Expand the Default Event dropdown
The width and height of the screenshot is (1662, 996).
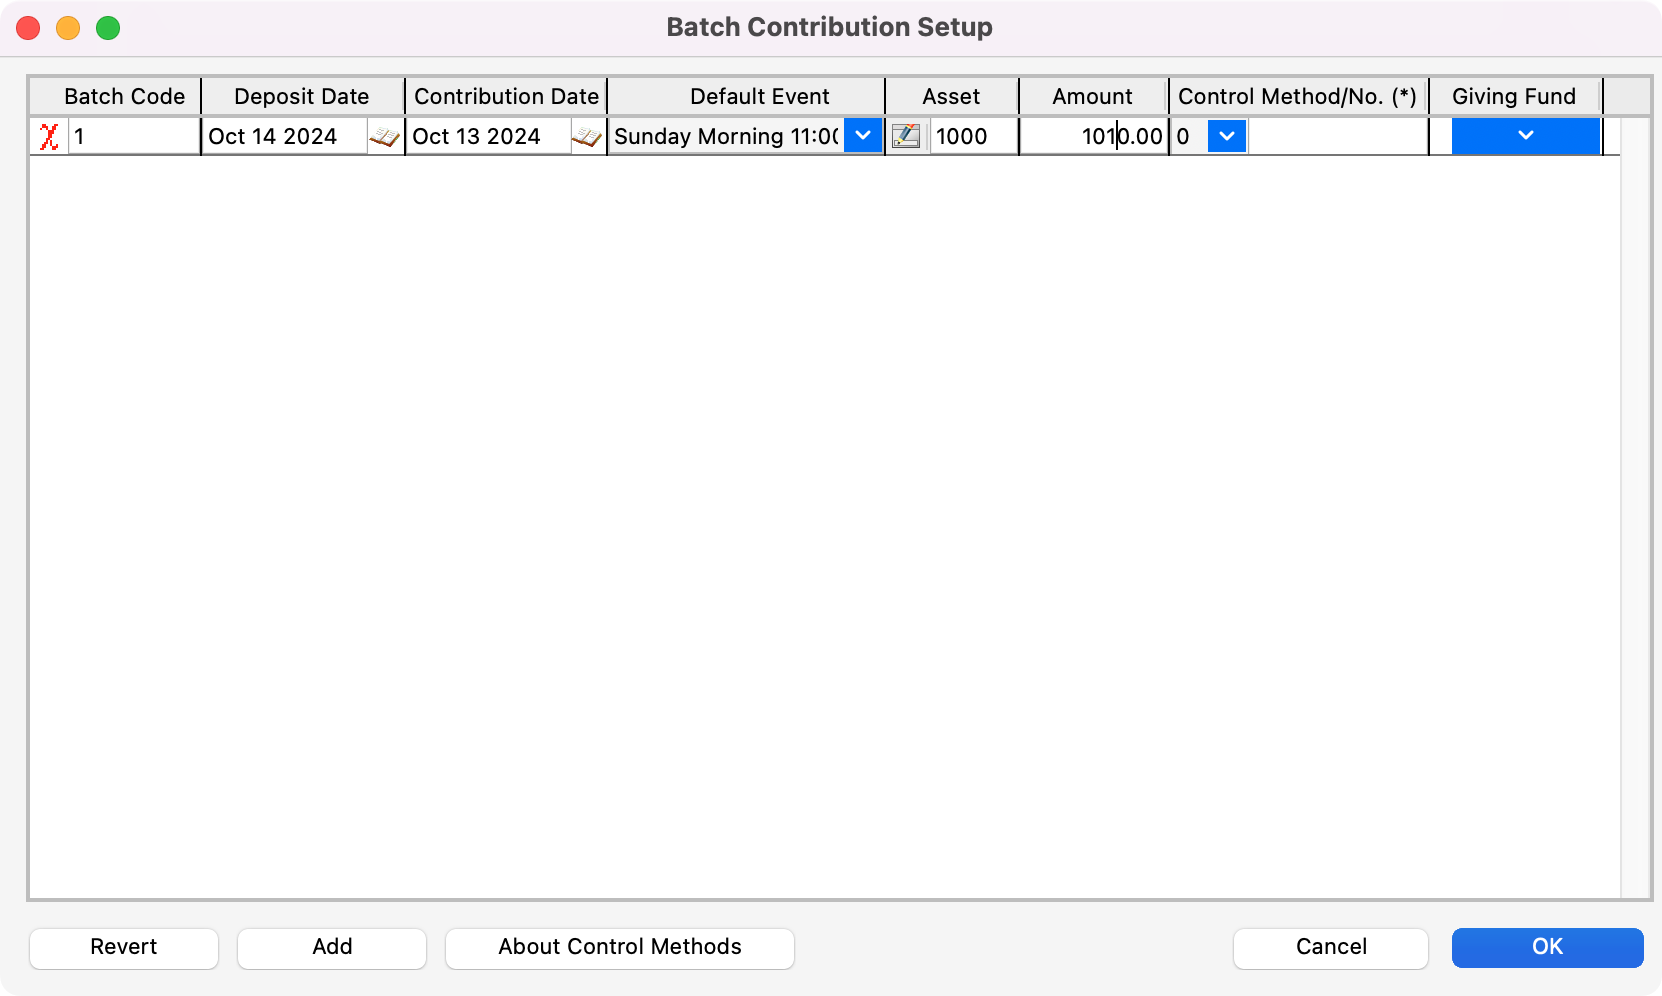click(863, 136)
